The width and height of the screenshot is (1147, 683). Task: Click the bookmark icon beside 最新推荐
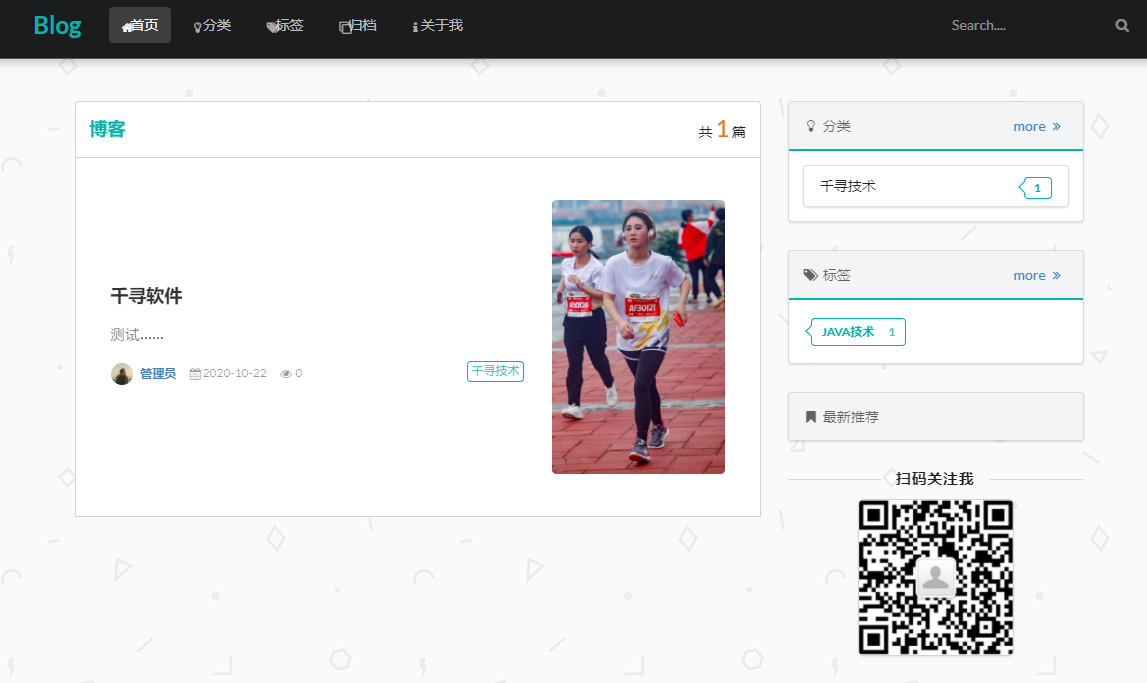tap(811, 417)
